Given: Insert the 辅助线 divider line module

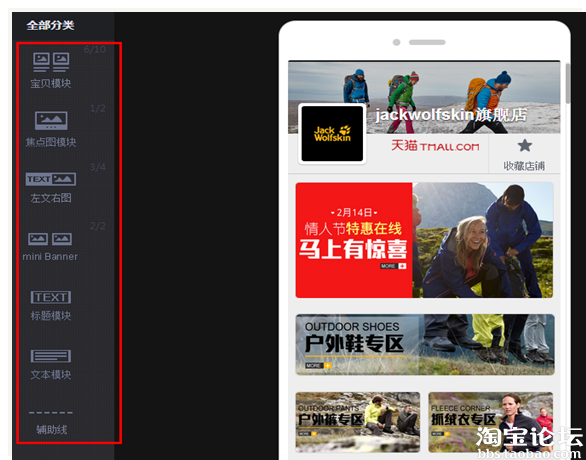Looking at the screenshot, I should pyautogui.click(x=51, y=413).
